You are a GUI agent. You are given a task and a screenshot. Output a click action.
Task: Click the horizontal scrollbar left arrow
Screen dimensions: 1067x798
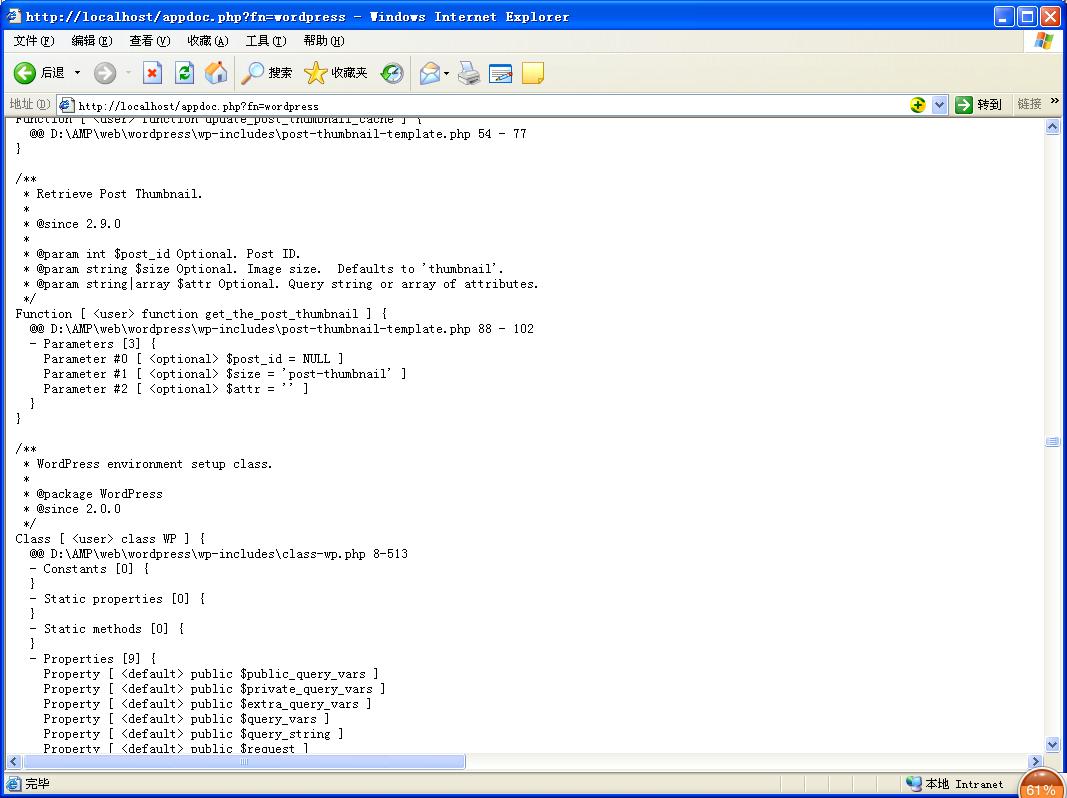click(x=14, y=761)
